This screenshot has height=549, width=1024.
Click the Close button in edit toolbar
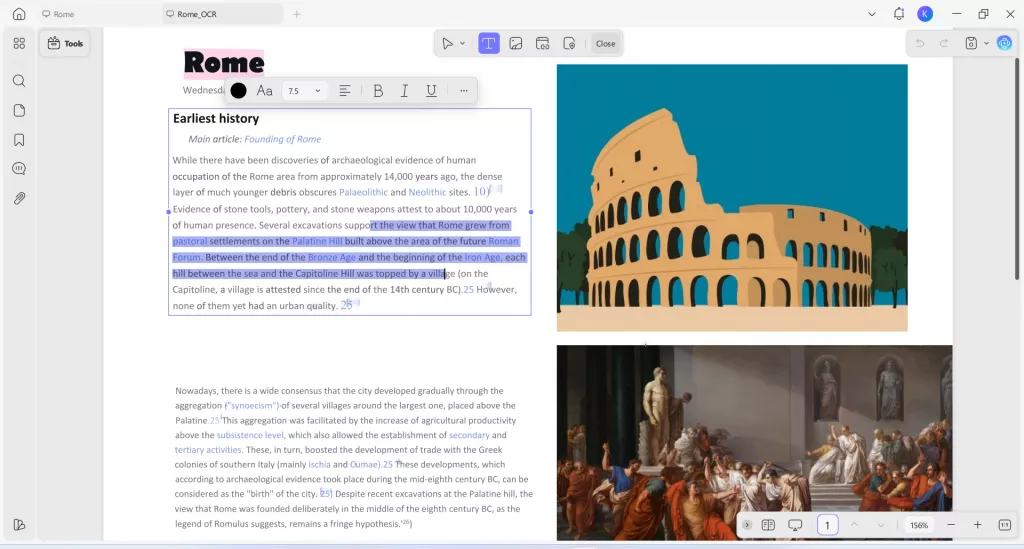(x=605, y=43)
